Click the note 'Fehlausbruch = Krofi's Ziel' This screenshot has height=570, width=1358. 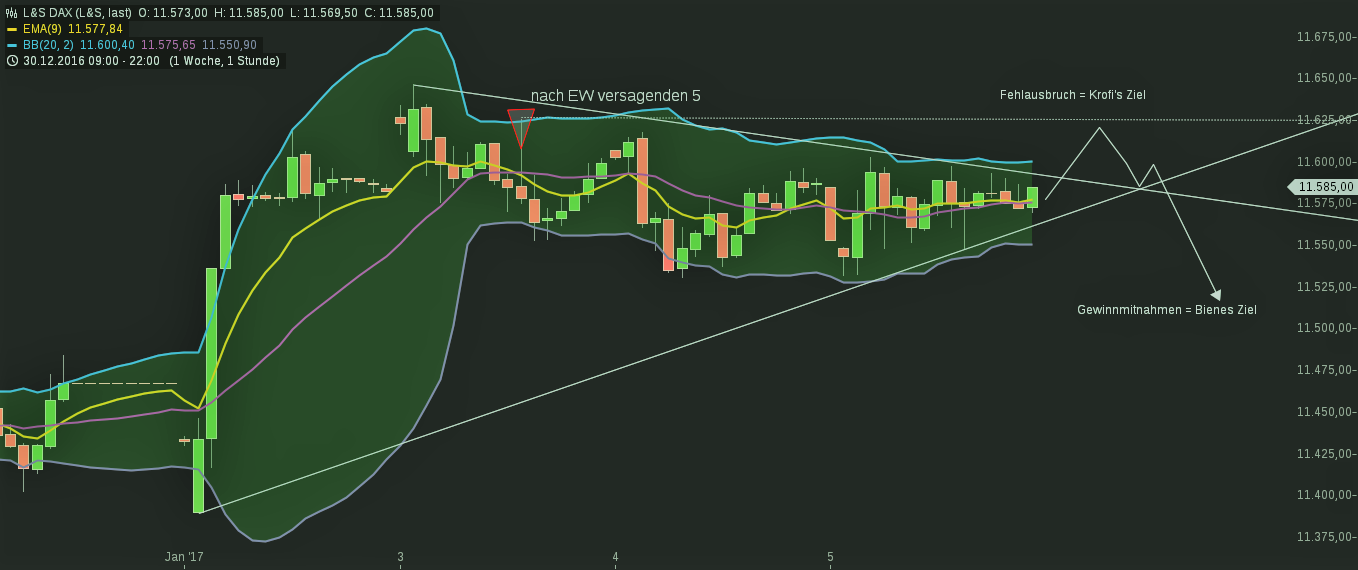pyautogui.click(x=1073, y=95)
